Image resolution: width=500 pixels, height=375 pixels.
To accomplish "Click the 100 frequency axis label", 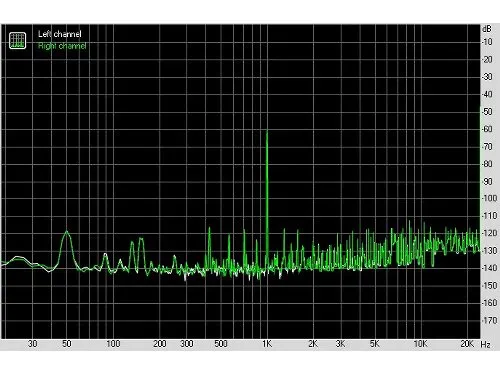I will point(113,344).
